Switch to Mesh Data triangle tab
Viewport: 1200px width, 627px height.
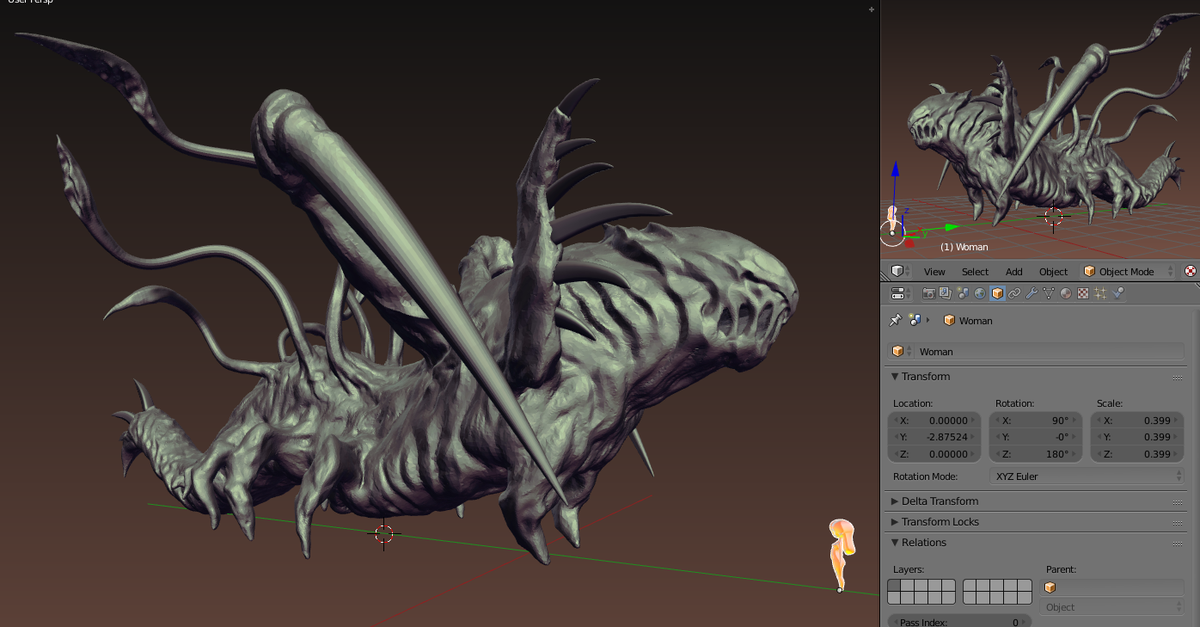click(1048, 294)
